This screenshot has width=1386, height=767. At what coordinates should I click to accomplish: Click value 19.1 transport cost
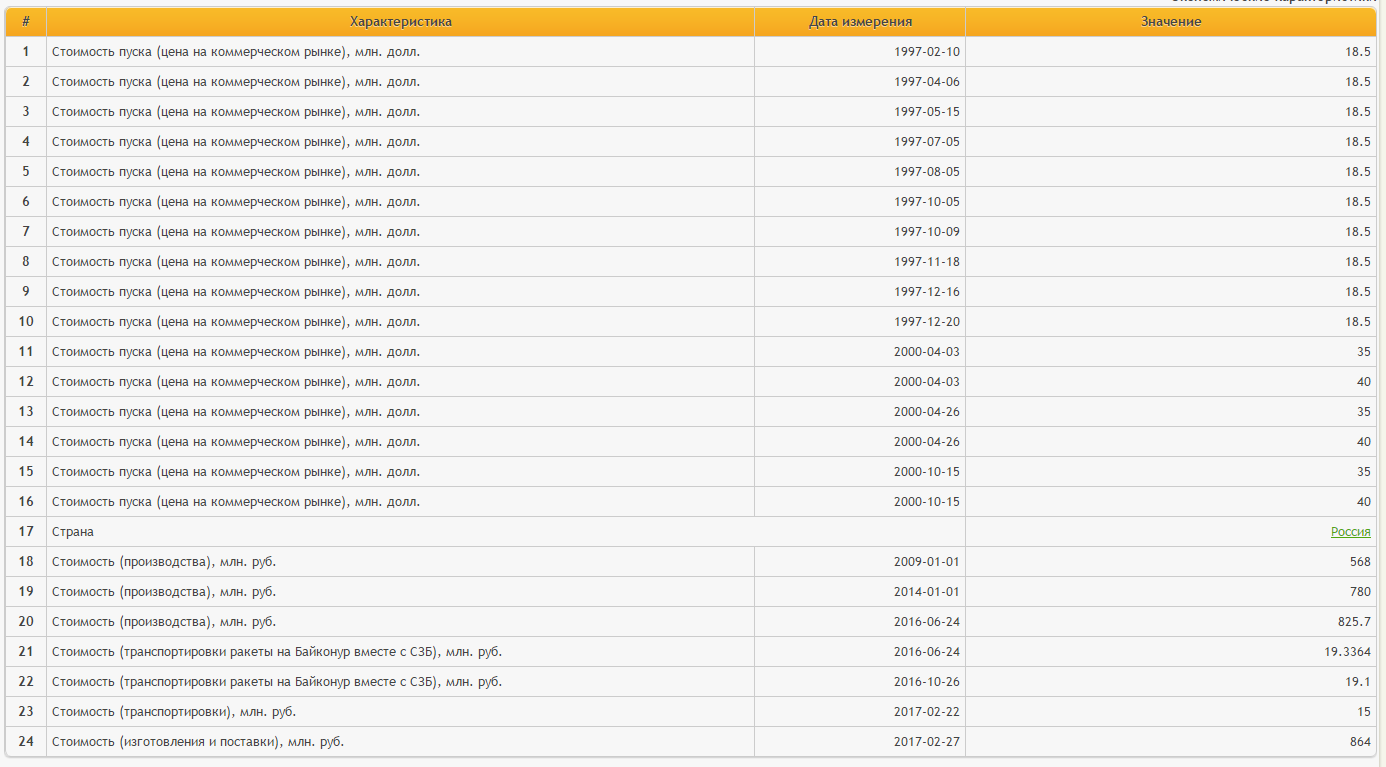pyautogui.click(x=1360, y=682)
